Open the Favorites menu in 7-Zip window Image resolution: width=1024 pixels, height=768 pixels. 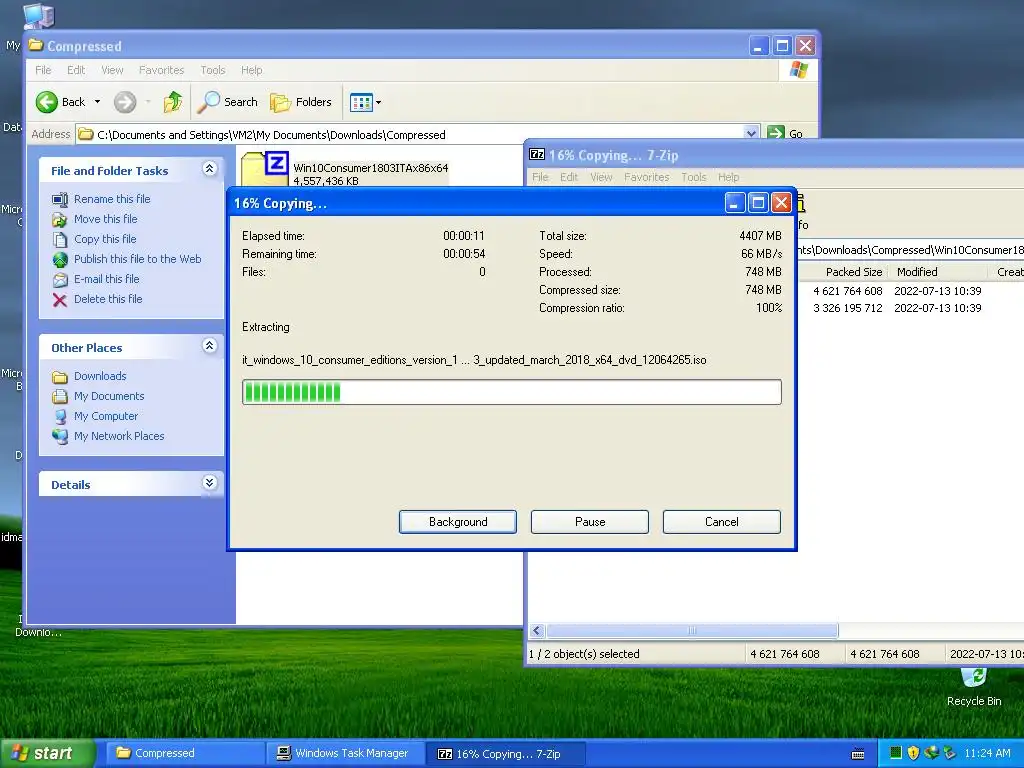(x=647, y=177)
